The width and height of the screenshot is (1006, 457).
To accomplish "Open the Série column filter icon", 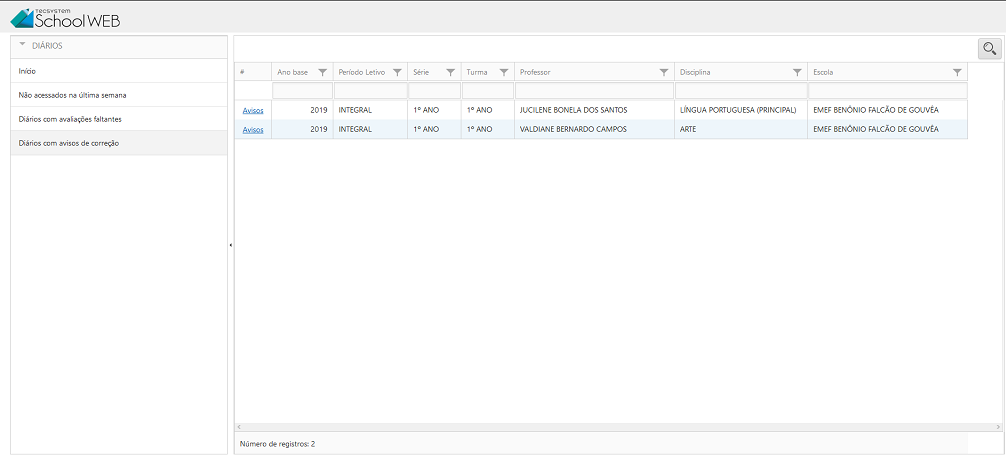I will click(x=450, y=72).
